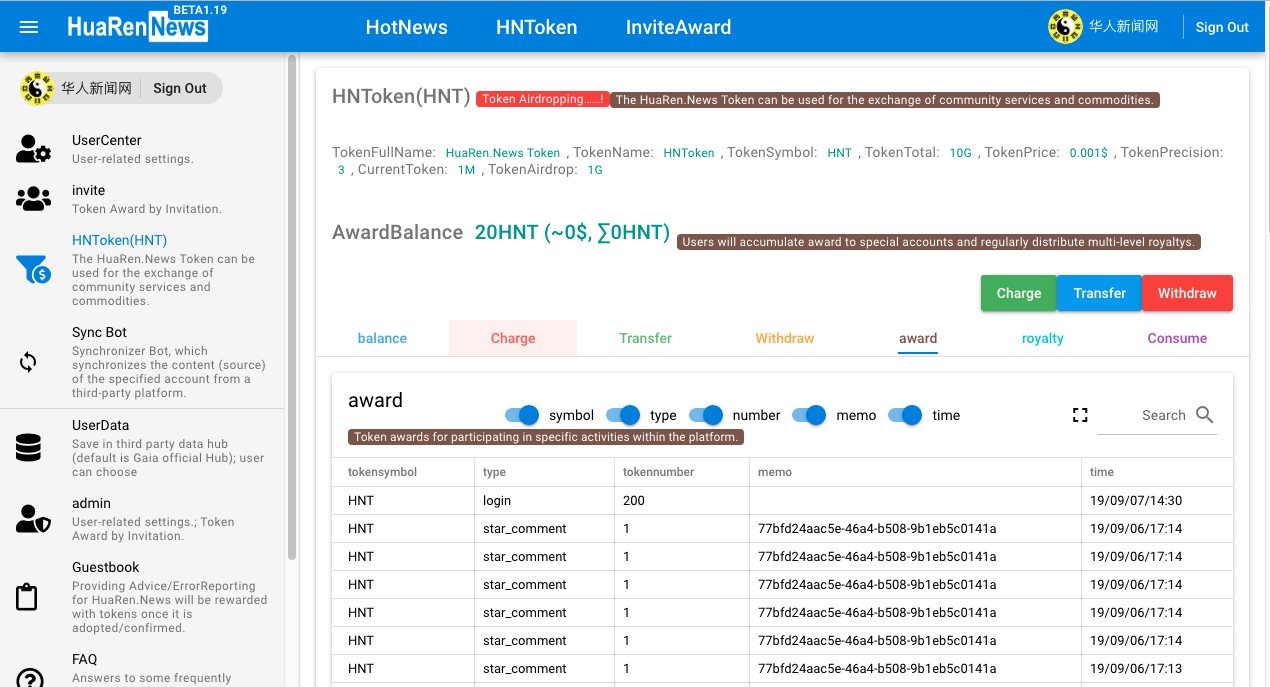Click the invite group icon

click(33, 199)
